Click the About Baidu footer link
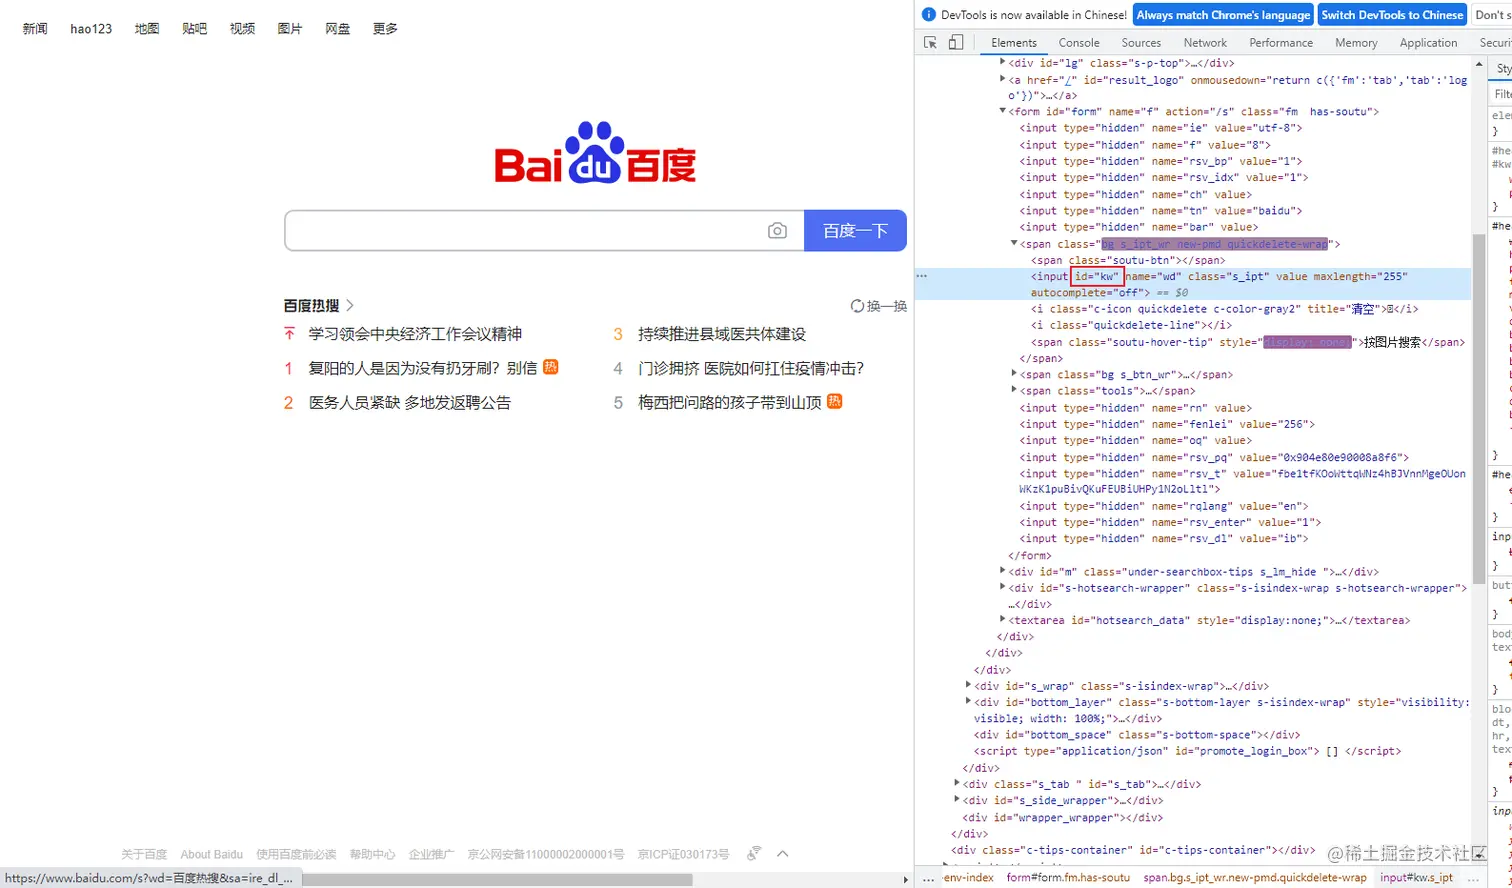This screenshot has height=888, width=1512. tap(211, 854)
